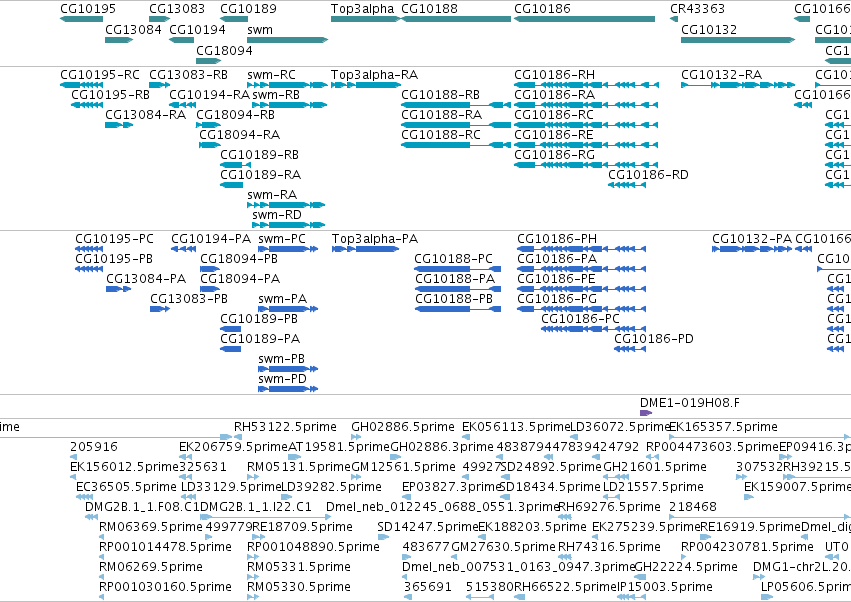The image size is (851, 602).
Task: Click the CR43363 gene label
Action: 697,9
